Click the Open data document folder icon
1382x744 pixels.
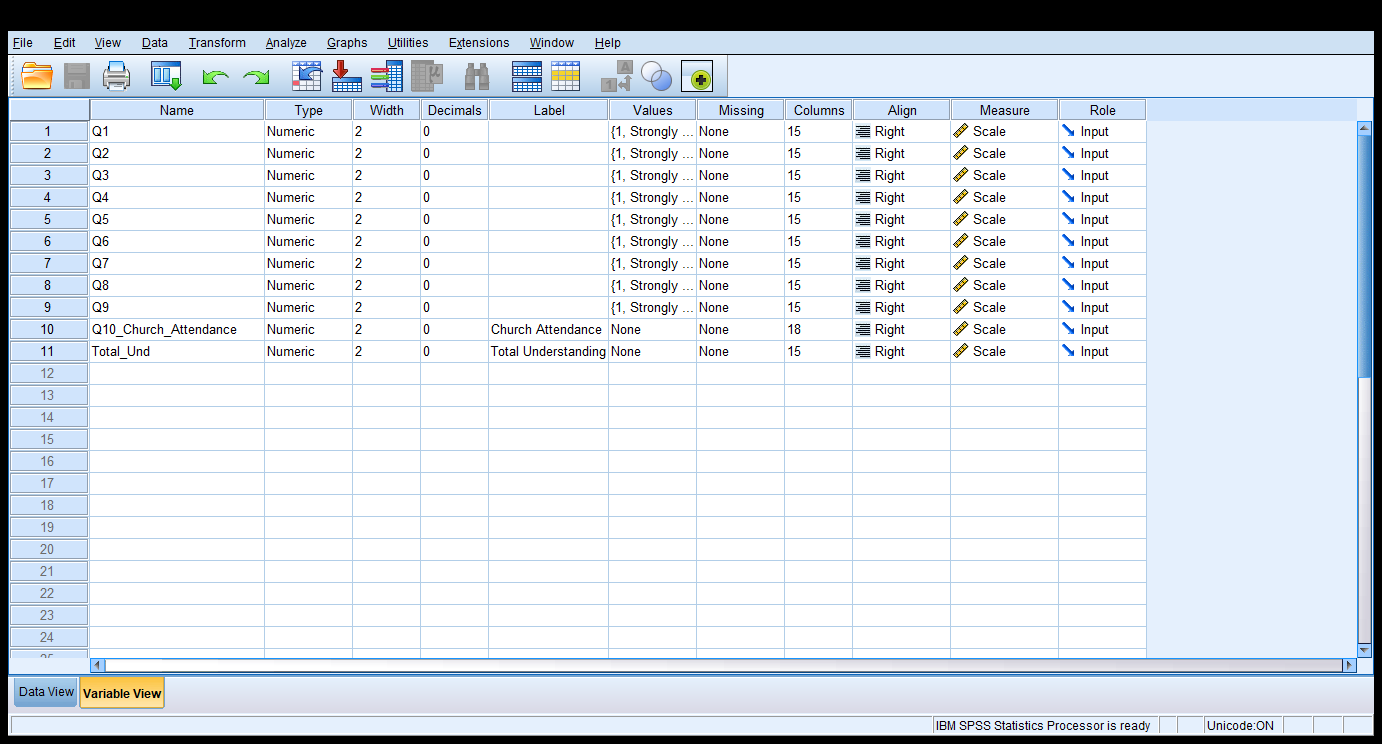click(x=37, y=76)
